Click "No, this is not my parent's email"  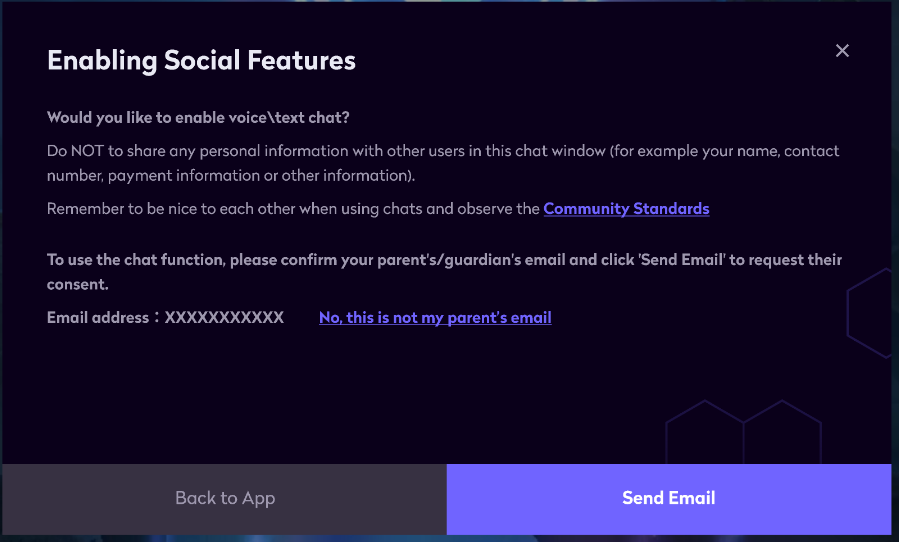click(x=435, y=318)
